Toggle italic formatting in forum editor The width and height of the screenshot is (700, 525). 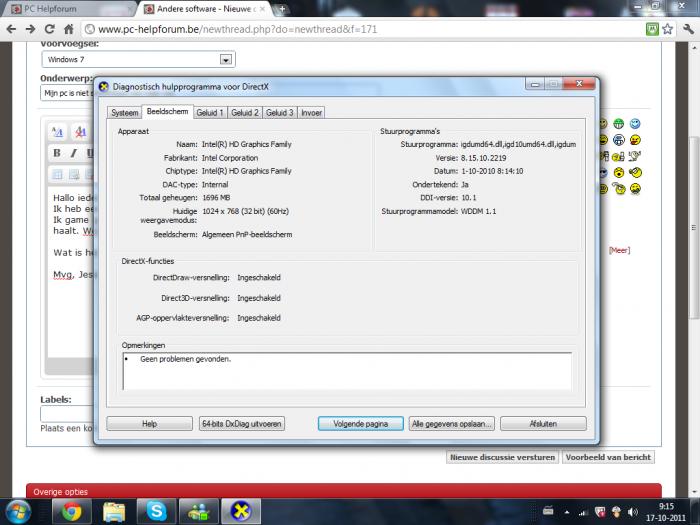[74, 153]
